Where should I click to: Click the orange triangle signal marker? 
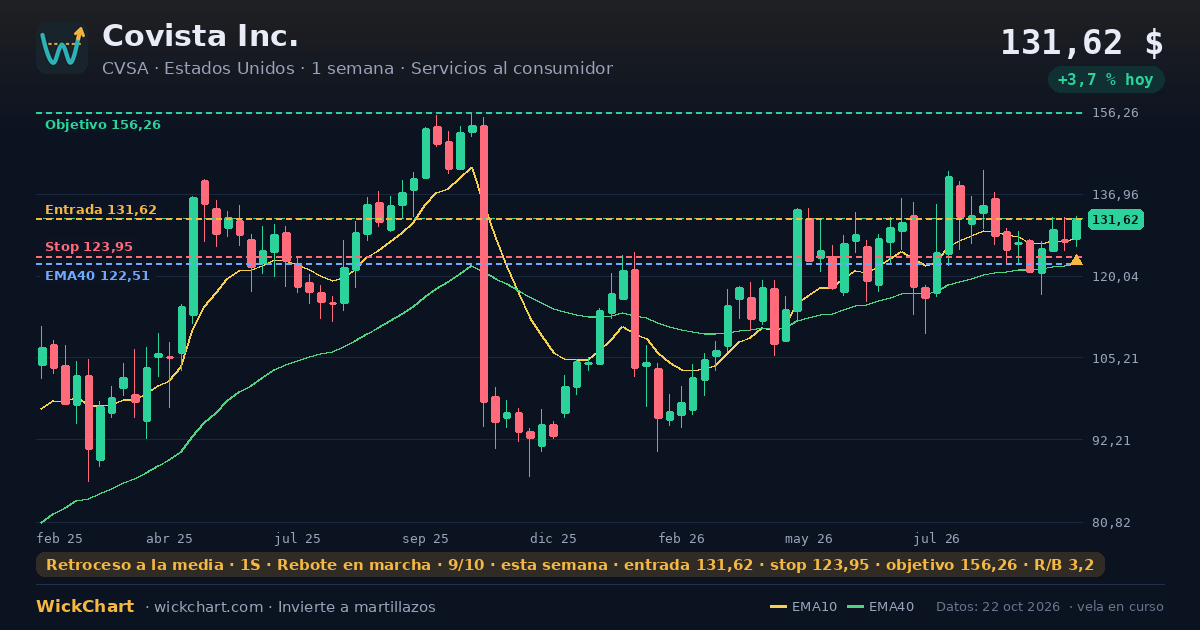coord(1076,260)
